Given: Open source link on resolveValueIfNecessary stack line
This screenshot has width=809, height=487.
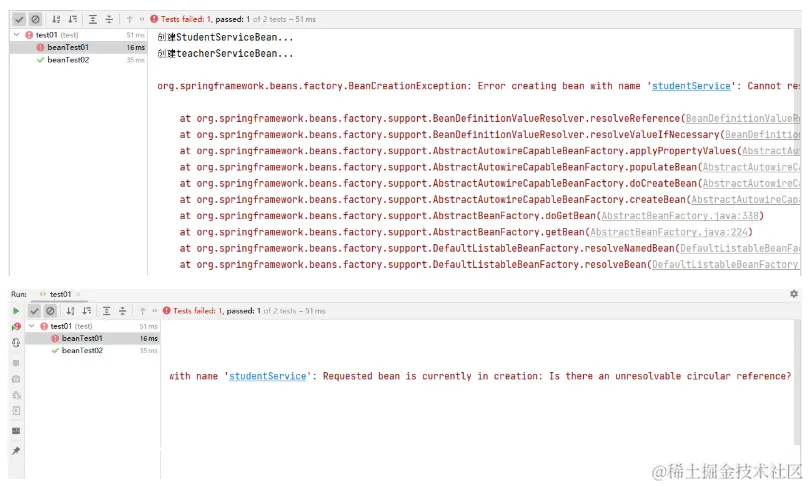Looking at the screenshot, I should click(x=763, y=135).
